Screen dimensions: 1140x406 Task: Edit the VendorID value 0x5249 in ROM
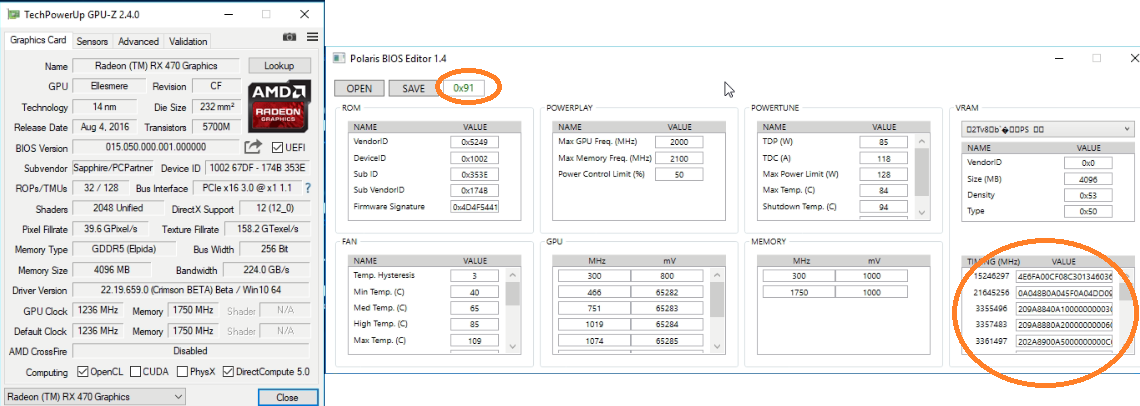[474, 142]
